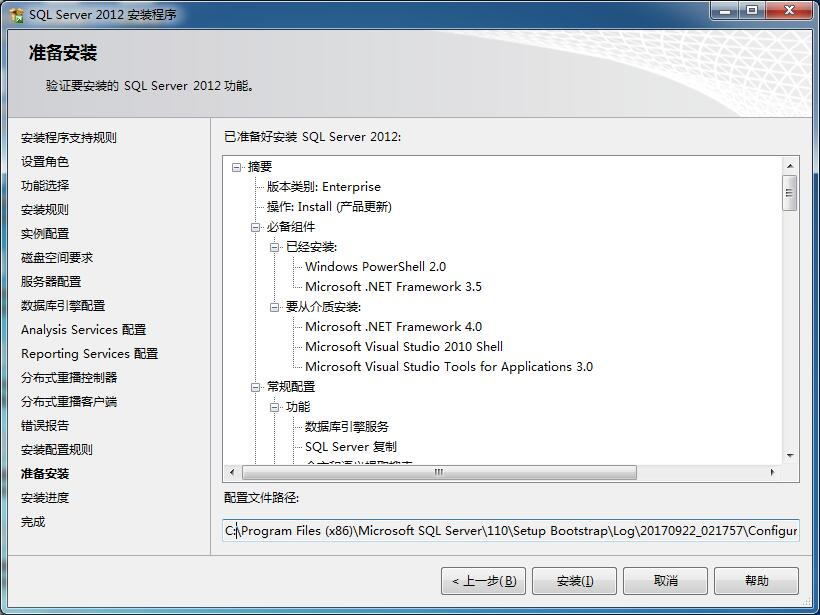Click 分布式重播控制器 step
The height and width of the screenshot is (615, 820).
tap(69, 378)
